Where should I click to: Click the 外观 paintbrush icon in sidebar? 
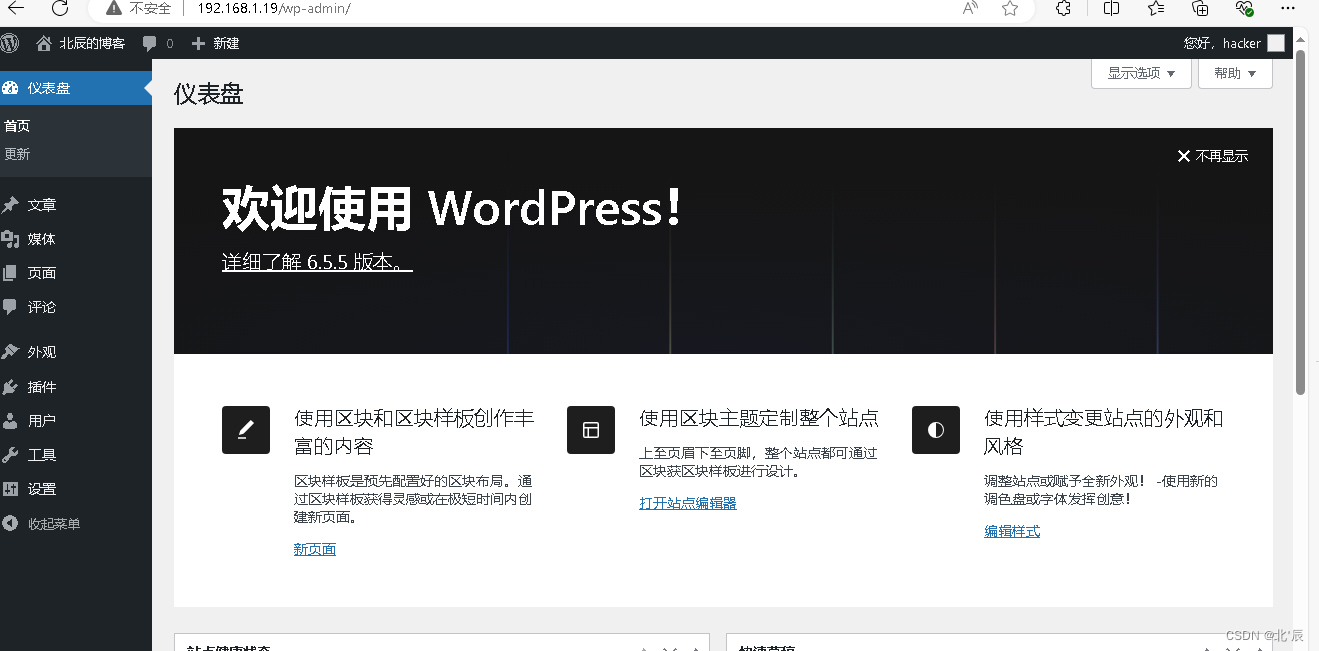(x=10, y=352)
